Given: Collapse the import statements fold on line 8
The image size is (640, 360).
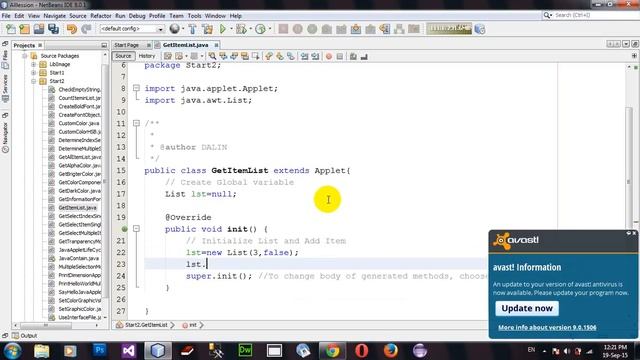Looking at the screenshot, I should [x=136, y=88].
